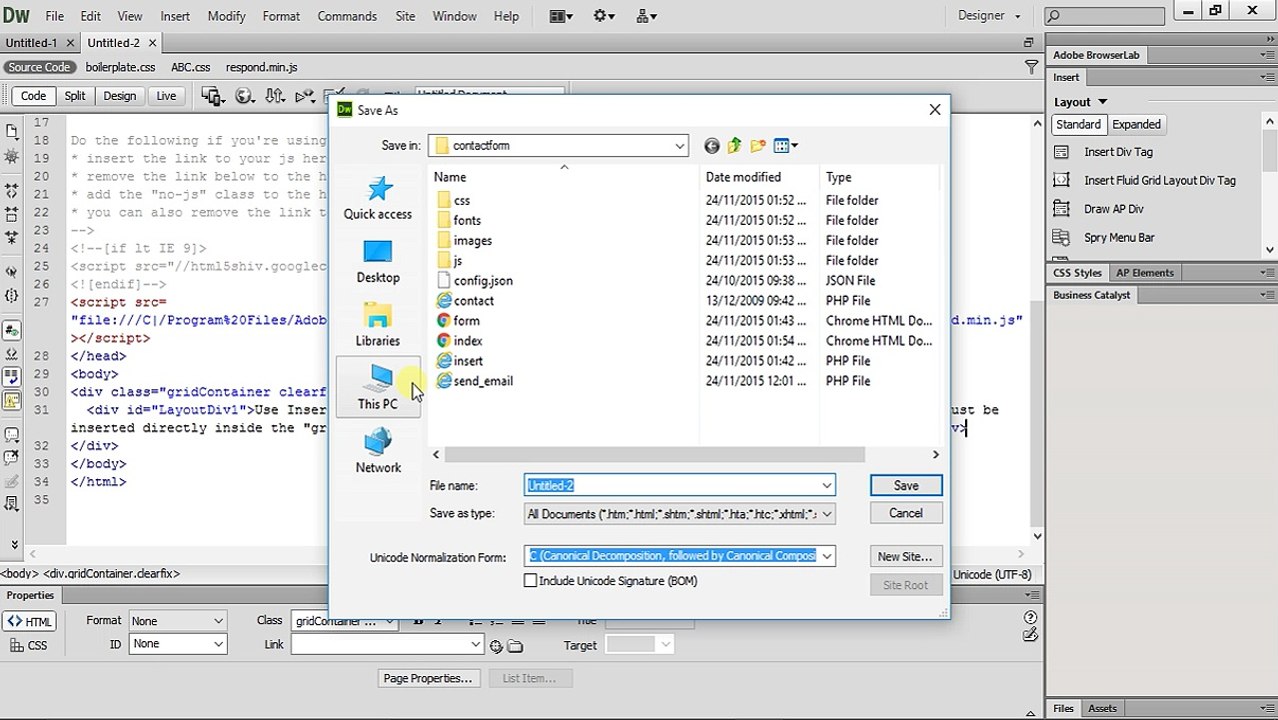Open View Menu icon in Save As dialog
The image size is (1278, 720).
click(x=786, y=146)
